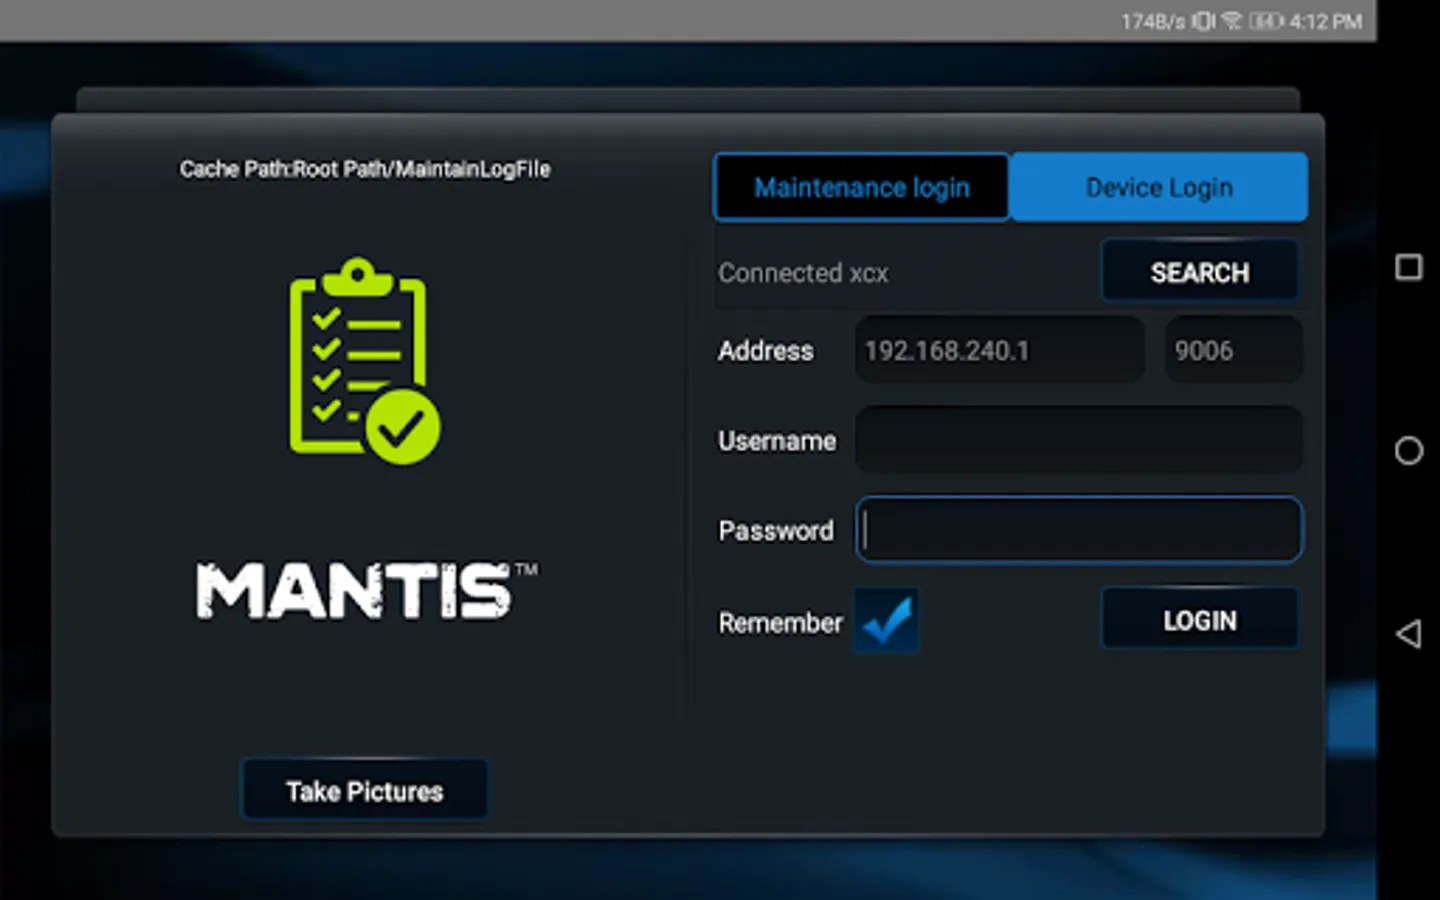Viewport: 1440px width, 900px height.
Task: Tap the Cache Path label text
Action: (x=365, y=169)
